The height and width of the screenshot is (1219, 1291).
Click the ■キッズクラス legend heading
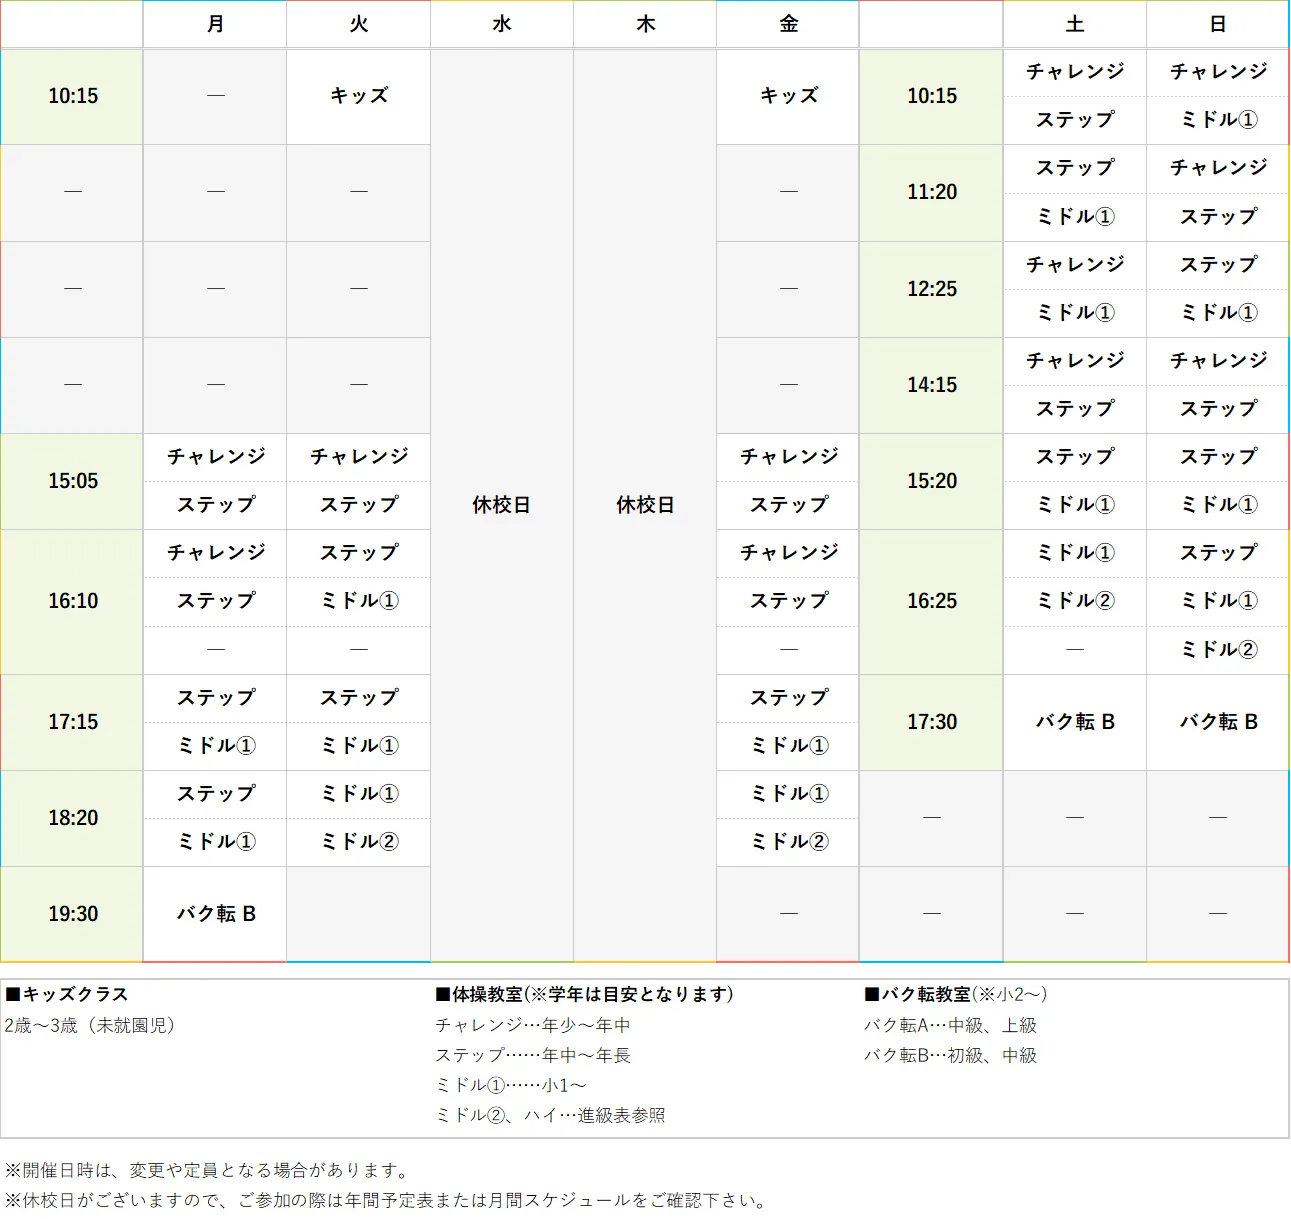pos(66,994)
